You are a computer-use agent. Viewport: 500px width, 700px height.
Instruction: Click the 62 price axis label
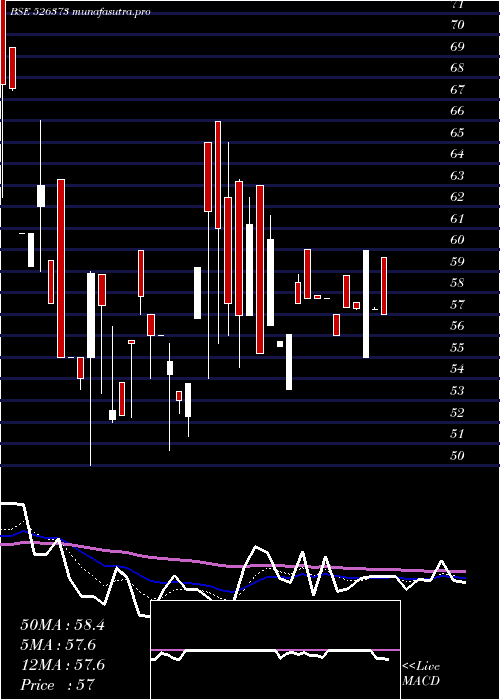click(x=458, y=197)
